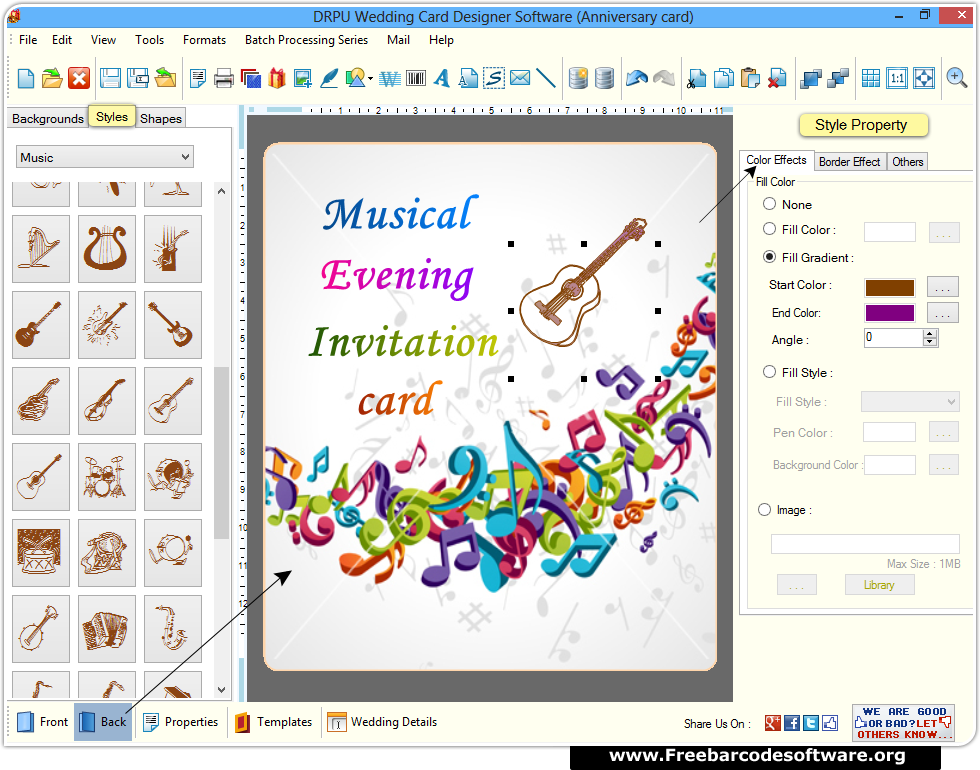The image size is (980, 770).
Task: Select the accordion style thumbnail
Action: (107, 629)
